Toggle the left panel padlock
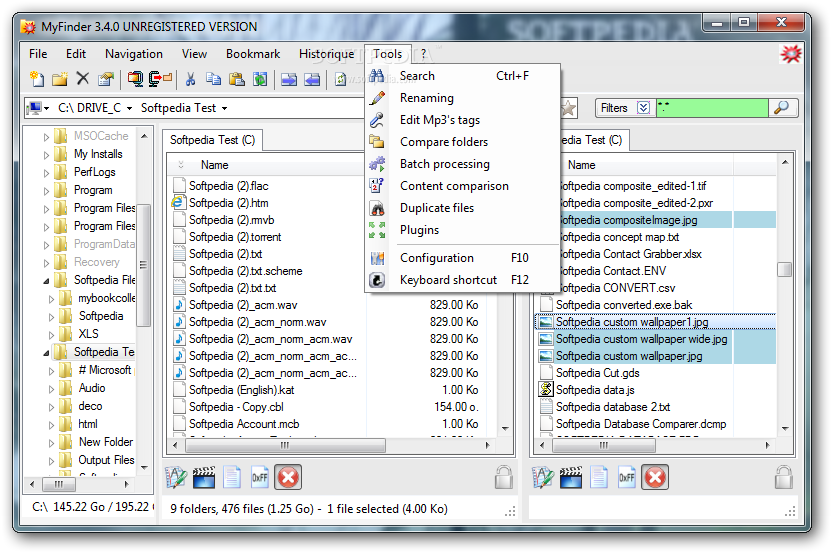832x553 pixels. pyautogui.click(x=504, y=477)
